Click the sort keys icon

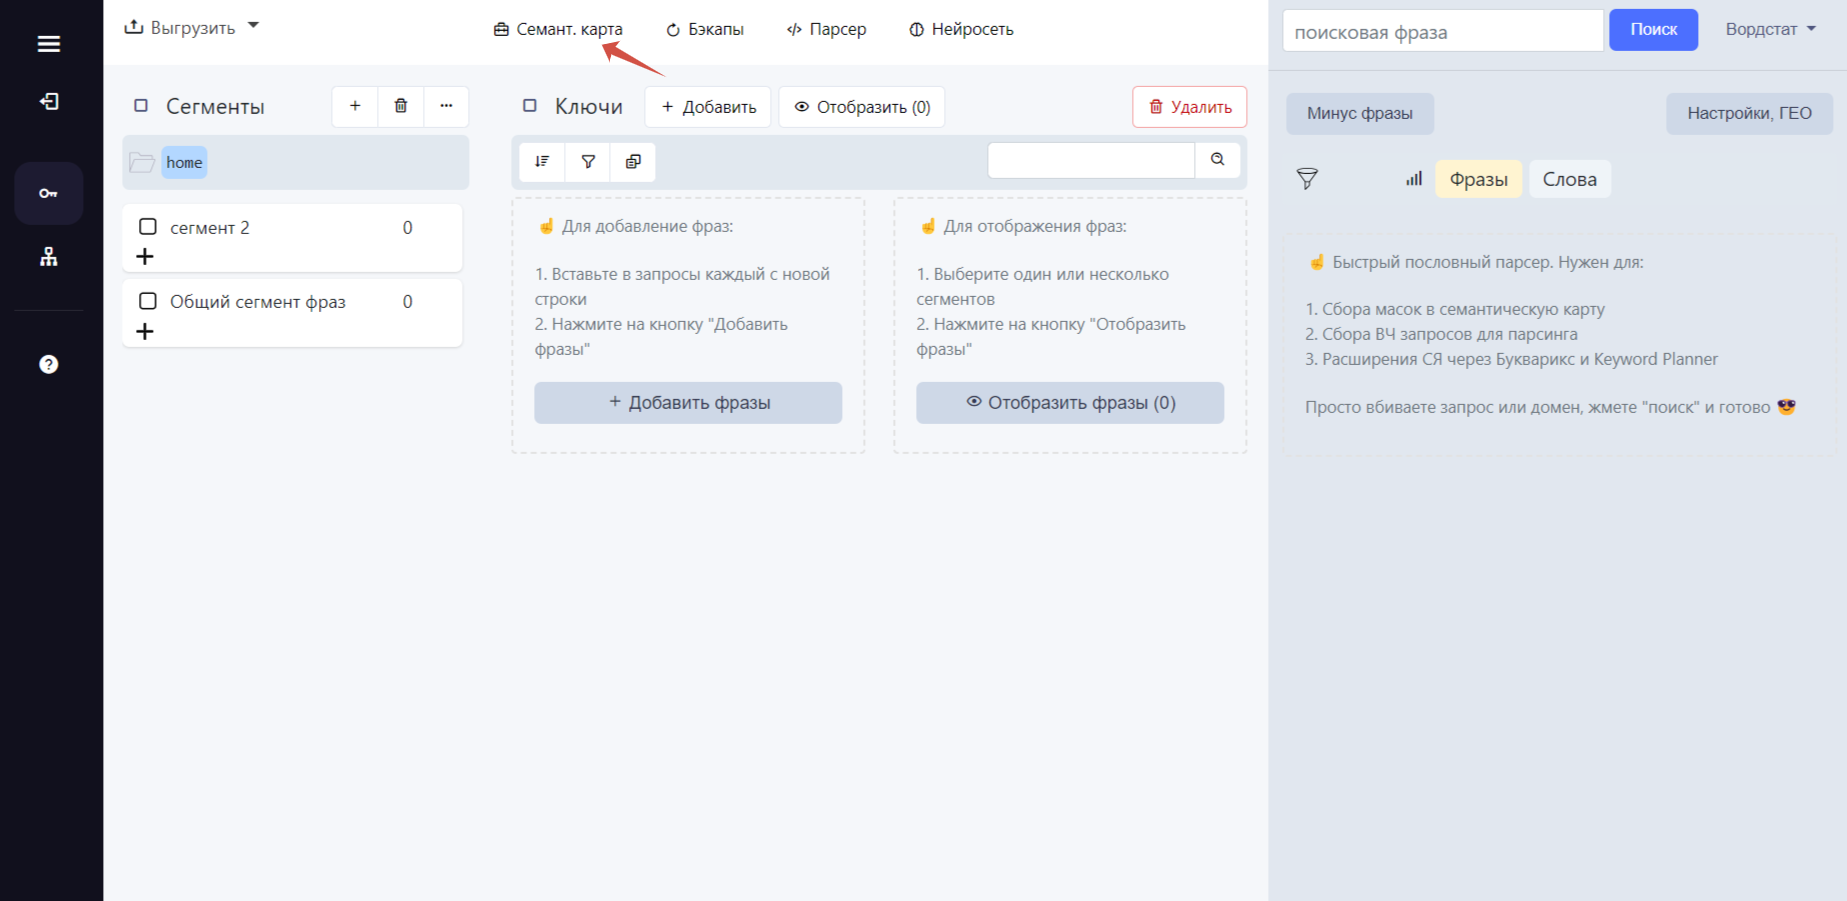[542, 161]
